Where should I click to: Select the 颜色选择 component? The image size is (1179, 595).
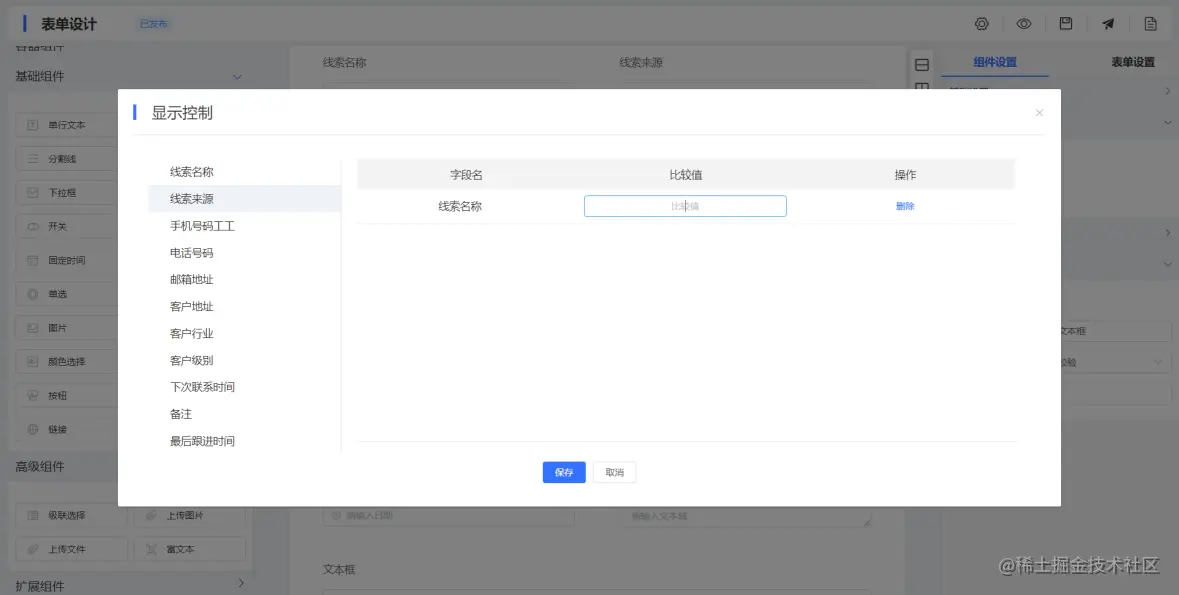coord(66,362)
